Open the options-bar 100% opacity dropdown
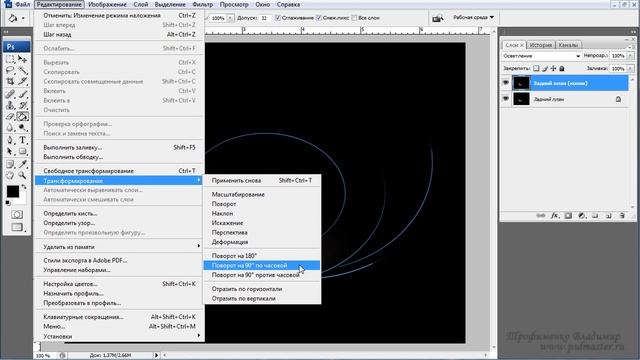The height and width of the screenshot is (360, 640). click(230, 18)
